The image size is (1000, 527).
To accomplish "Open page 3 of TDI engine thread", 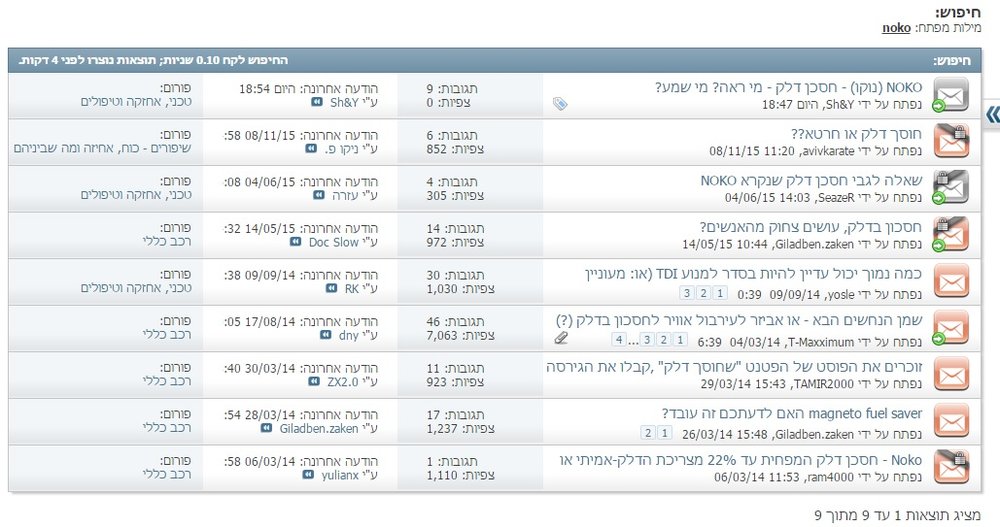I will [687, 293].
